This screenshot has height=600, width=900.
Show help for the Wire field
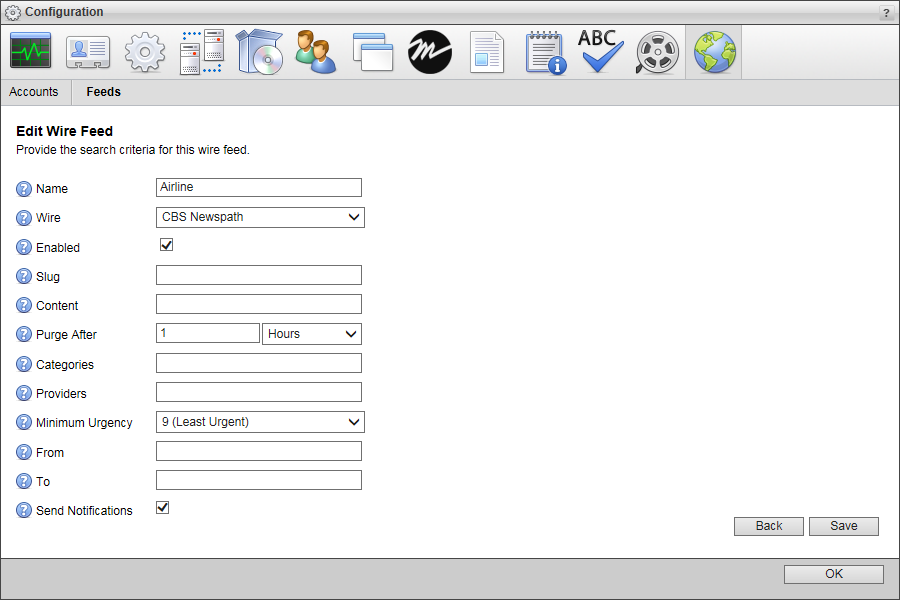pyautogui.click(x=24, y=218)
